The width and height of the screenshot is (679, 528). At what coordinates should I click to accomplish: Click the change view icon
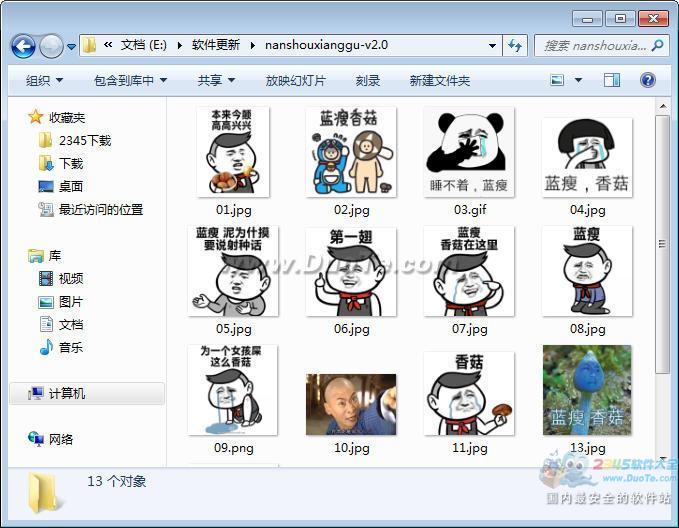557,80
